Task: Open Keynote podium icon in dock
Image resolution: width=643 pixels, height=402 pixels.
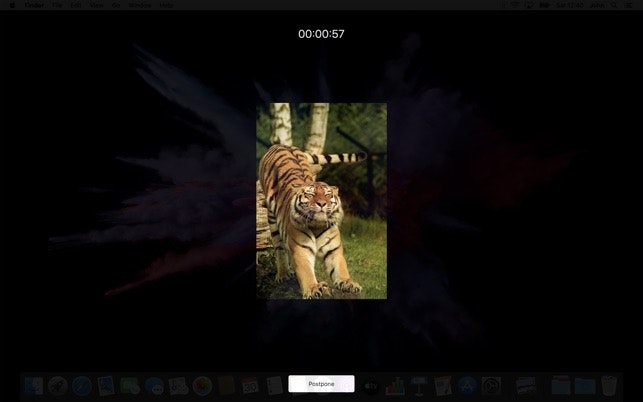Action: (x=419, y=386)
